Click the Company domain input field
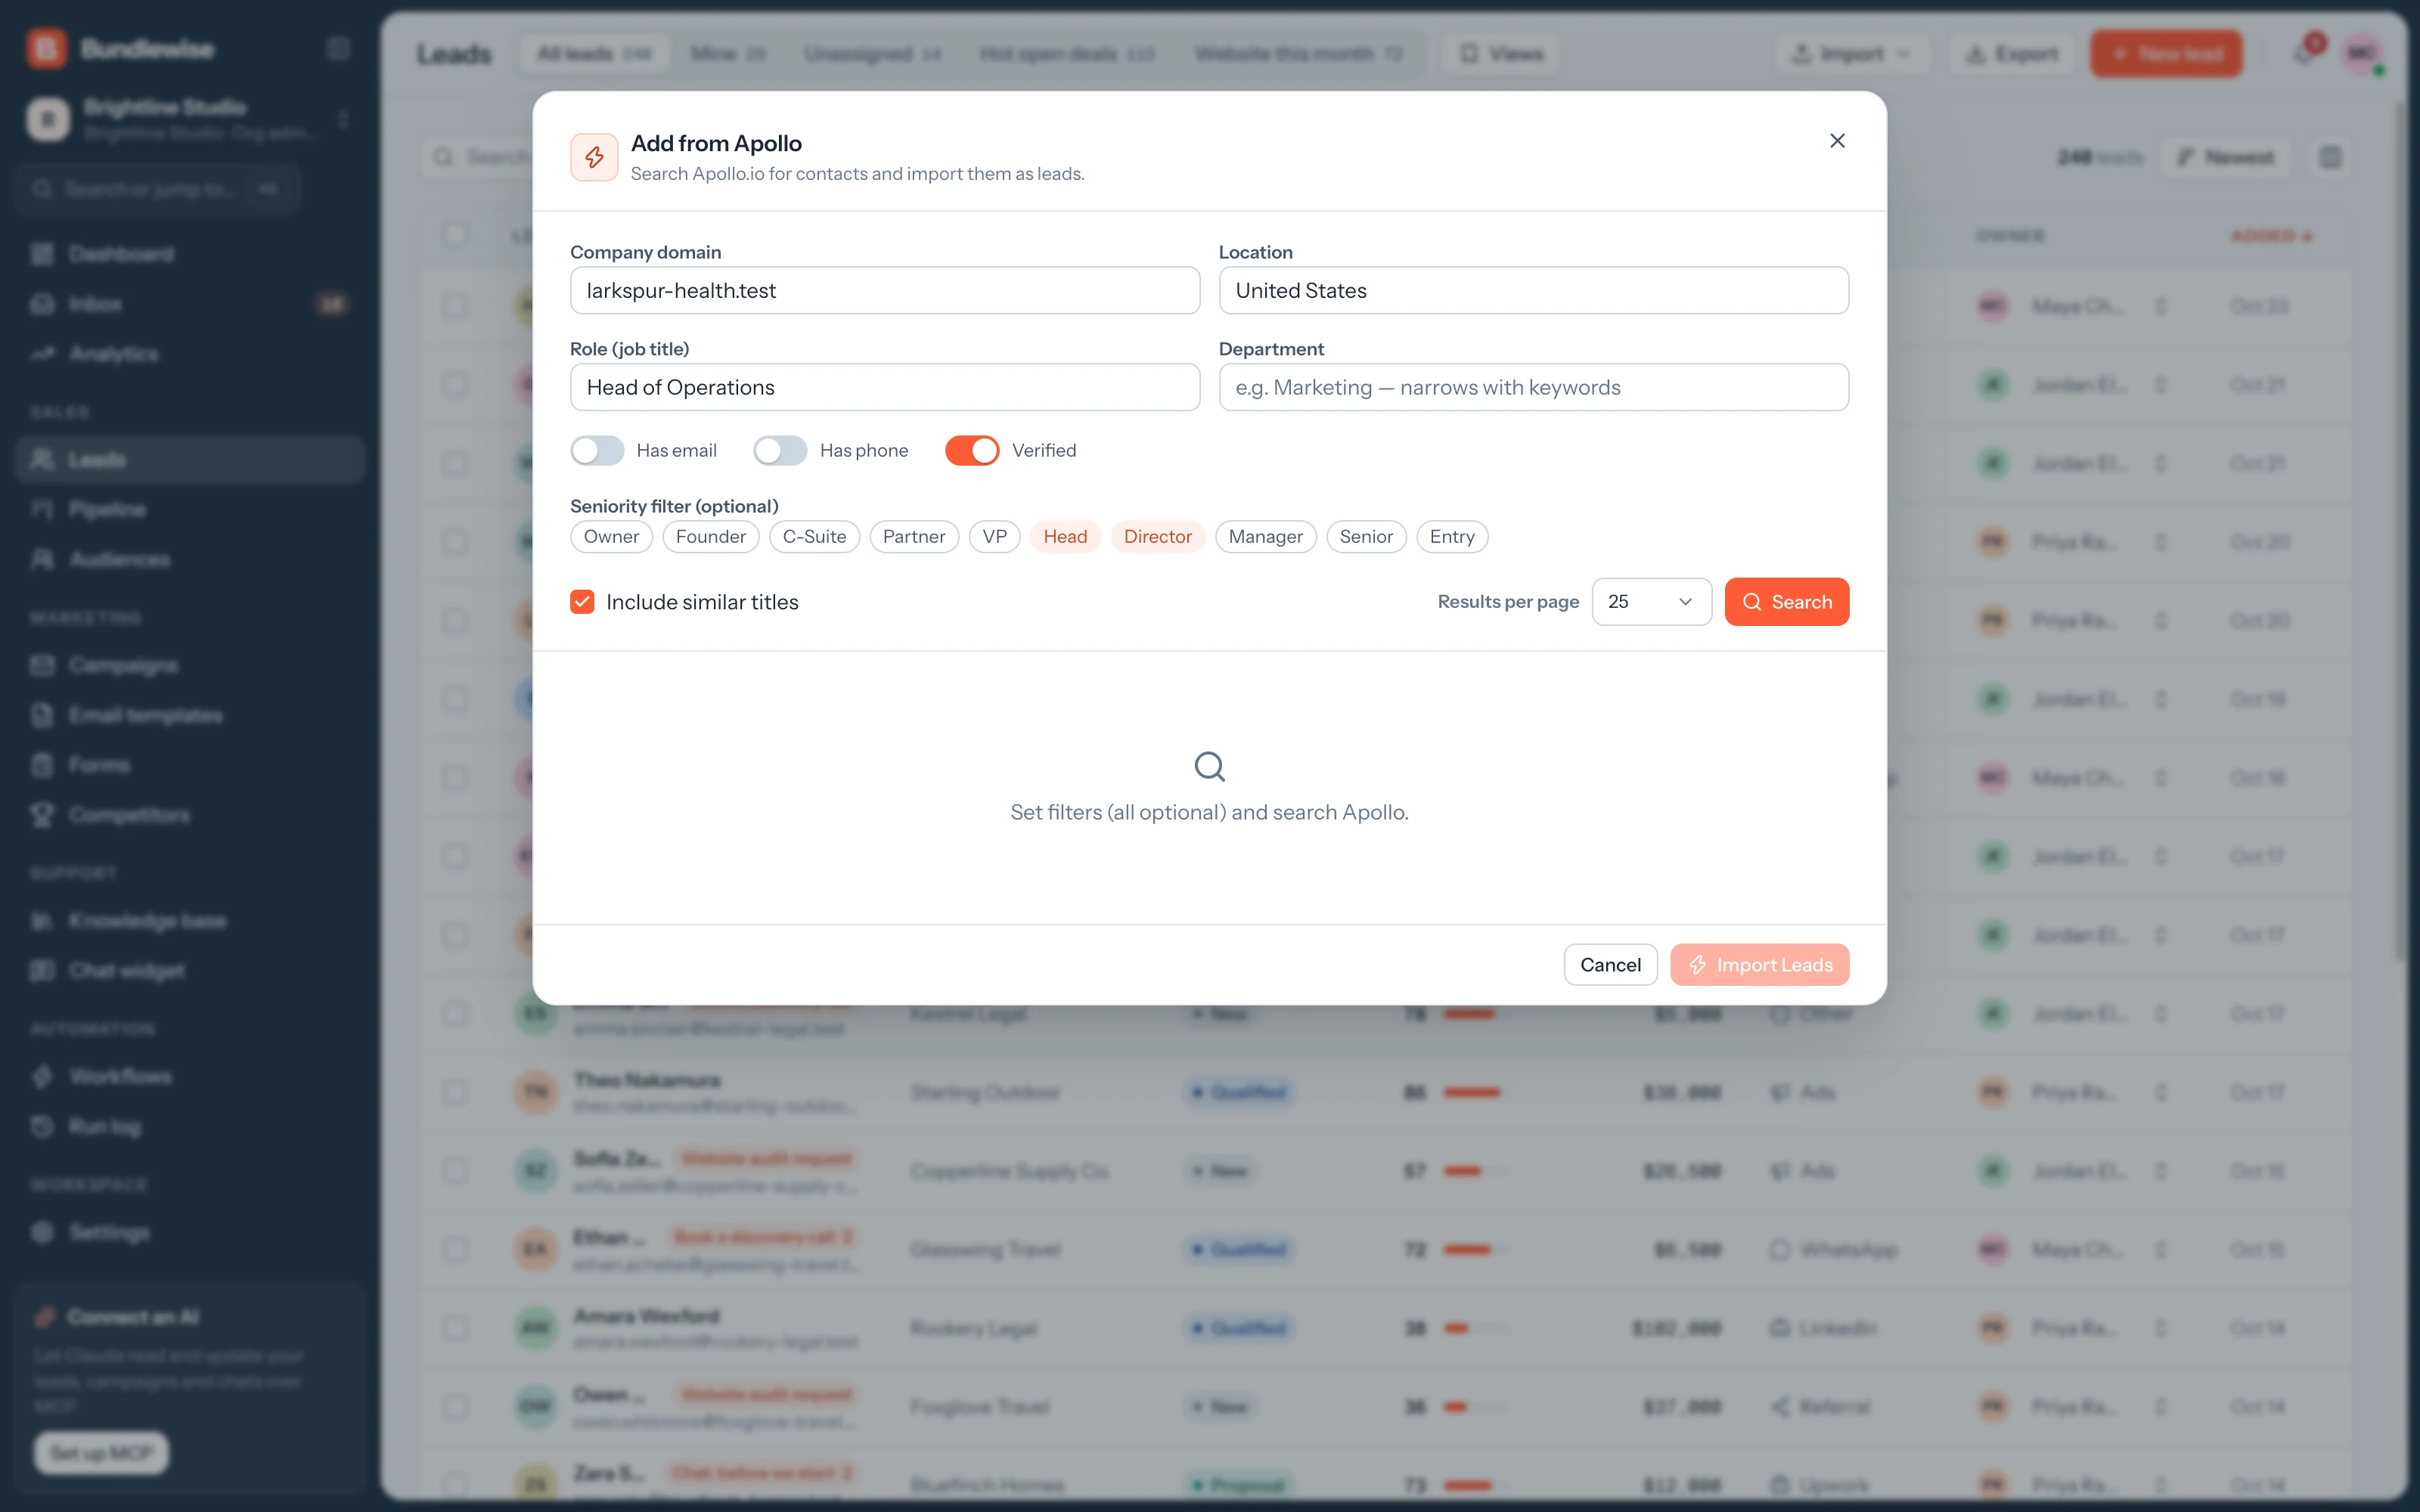2420x1512 pixels. [x=885, y=290]
